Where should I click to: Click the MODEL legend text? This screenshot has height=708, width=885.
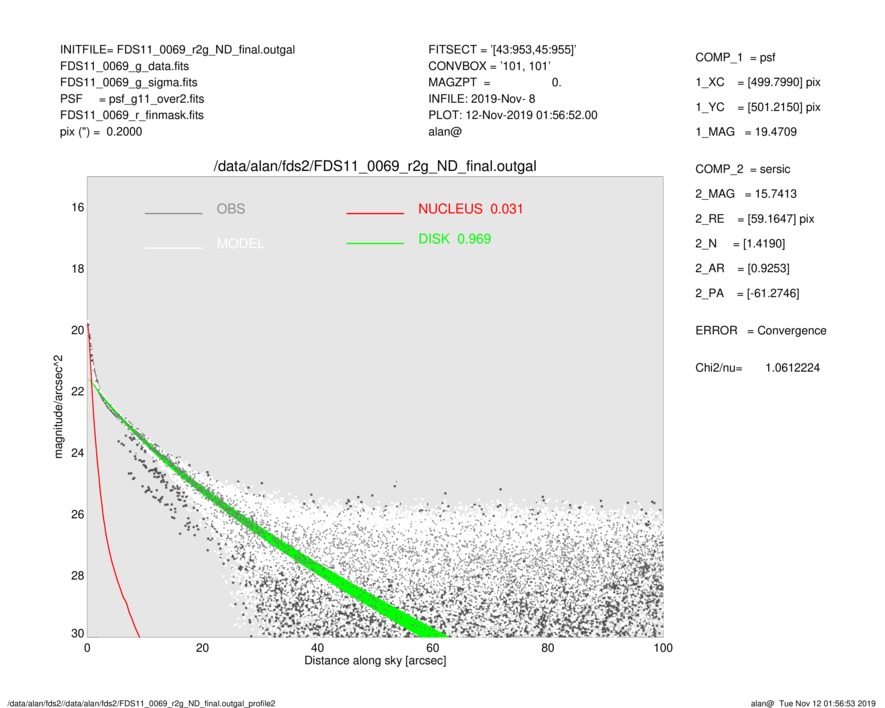(x=240, y=244)
